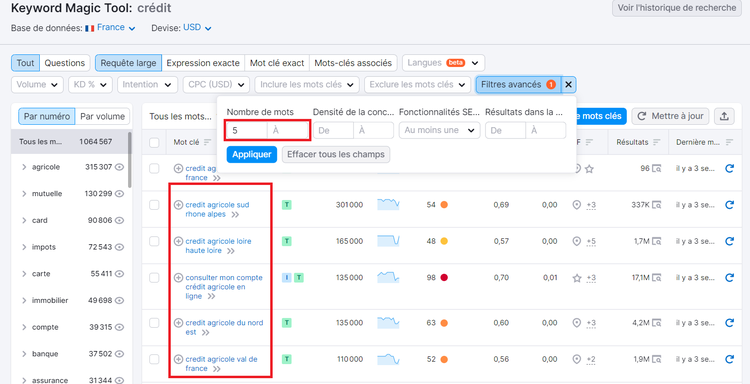Toggle eye icon for impots group
Viewport: 750px width, 384px height.
point(120,247)
